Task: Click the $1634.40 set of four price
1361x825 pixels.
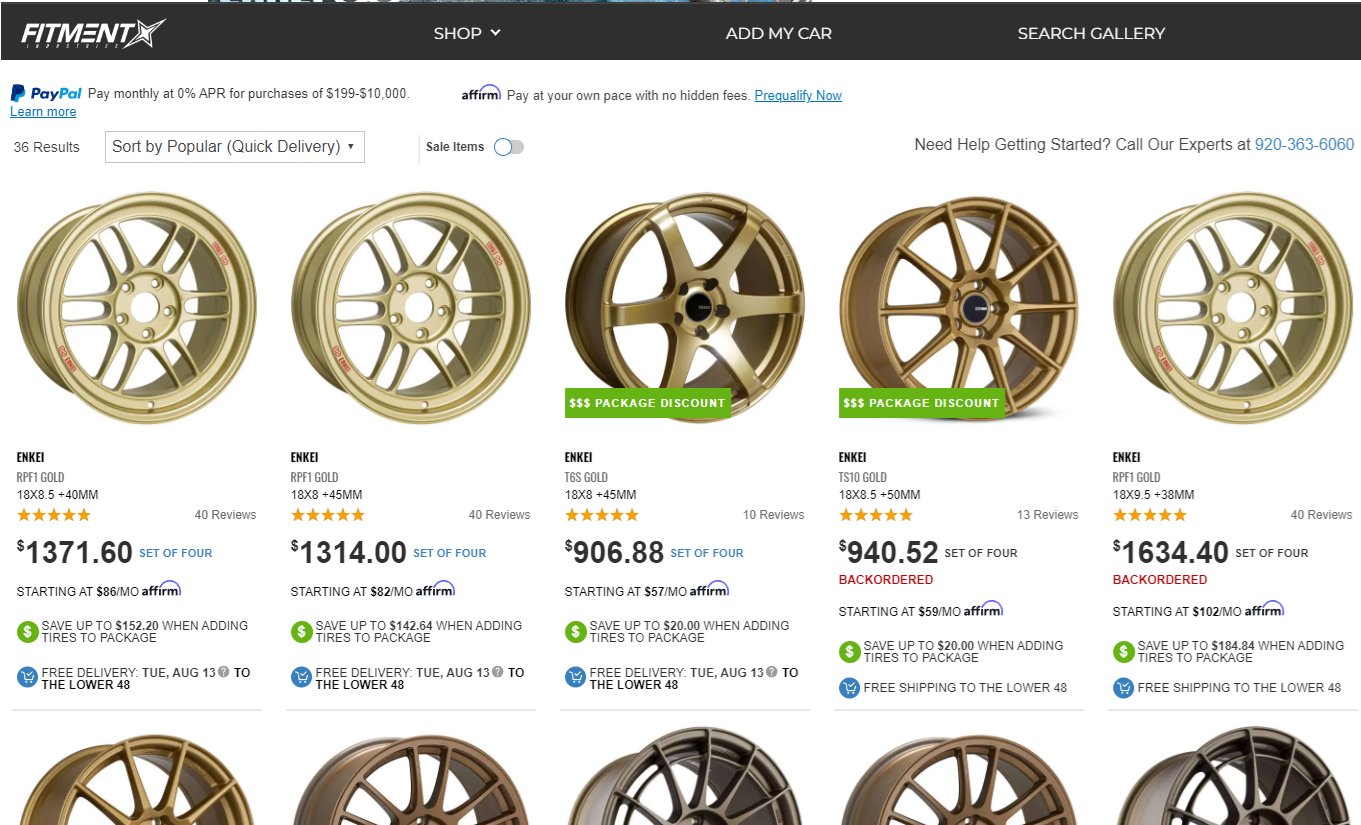Action: (1171, 552)
